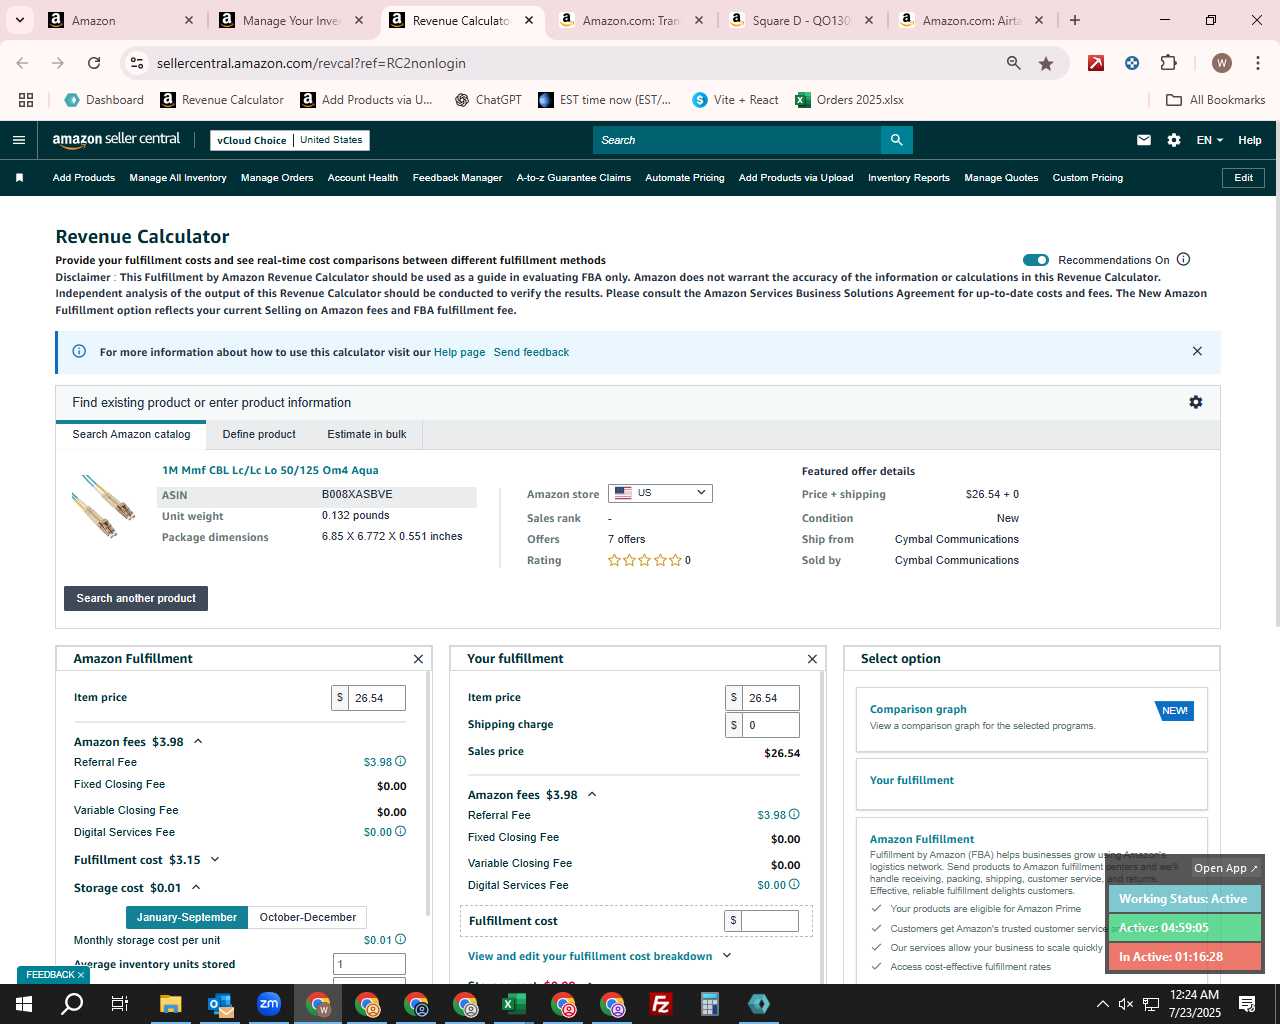This screenshot has height=1024, width=1280.
Task: Click the Amazon Fulfillment item price field
Action: 377,698
